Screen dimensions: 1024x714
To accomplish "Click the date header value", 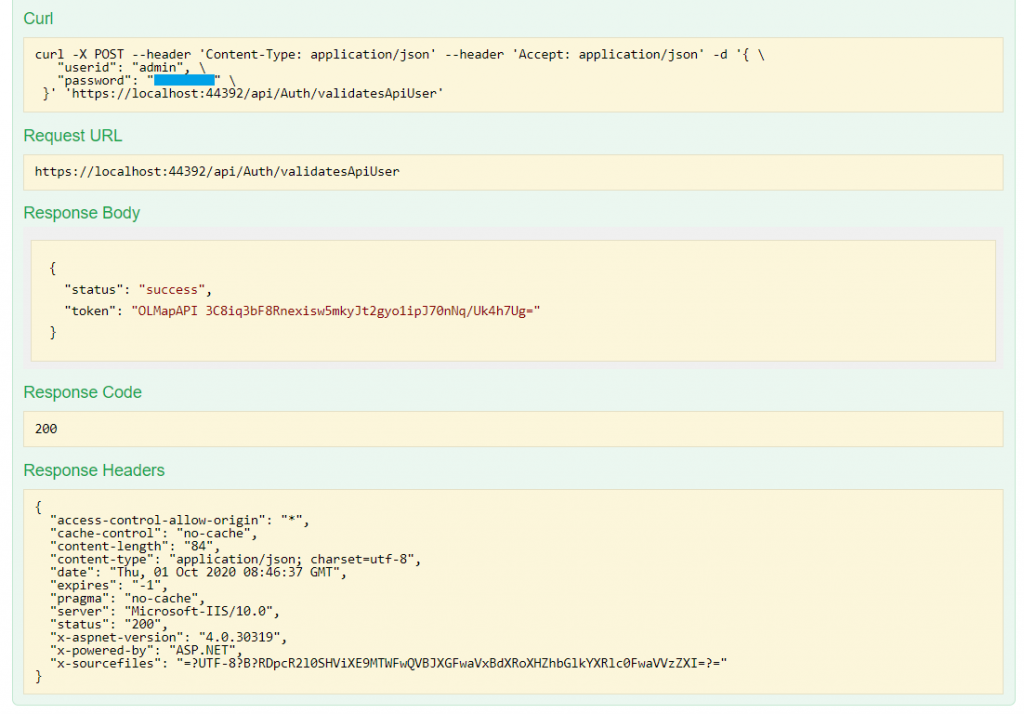I will click(x=225, y=572).
